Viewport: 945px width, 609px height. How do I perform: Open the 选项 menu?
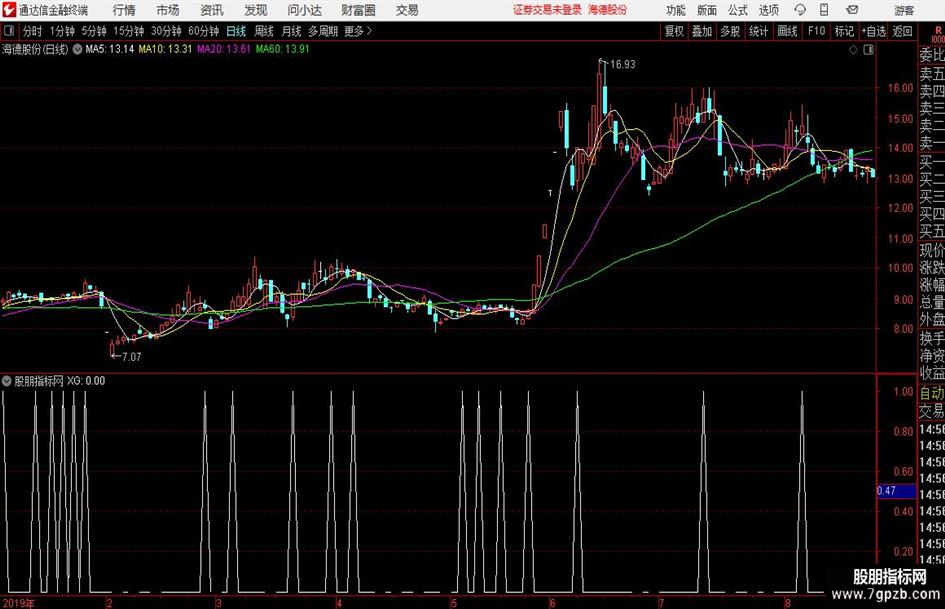click(x=768, y=10)
